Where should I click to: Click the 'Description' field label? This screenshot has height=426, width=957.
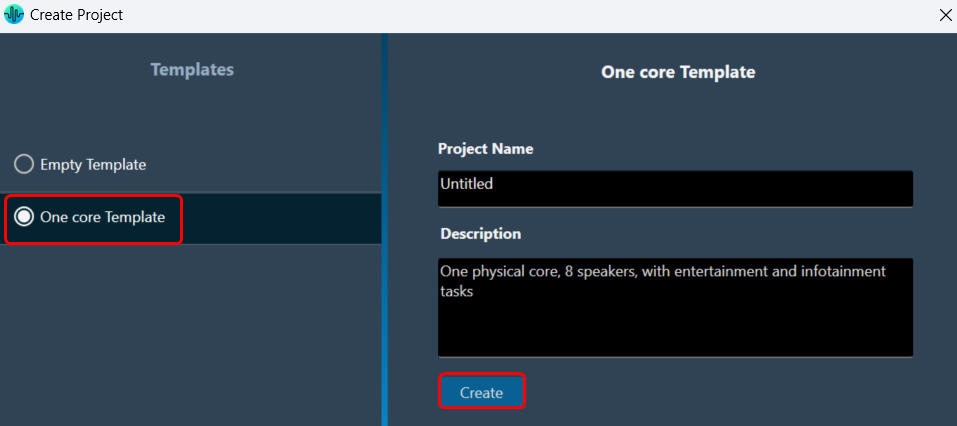(481, 234)
